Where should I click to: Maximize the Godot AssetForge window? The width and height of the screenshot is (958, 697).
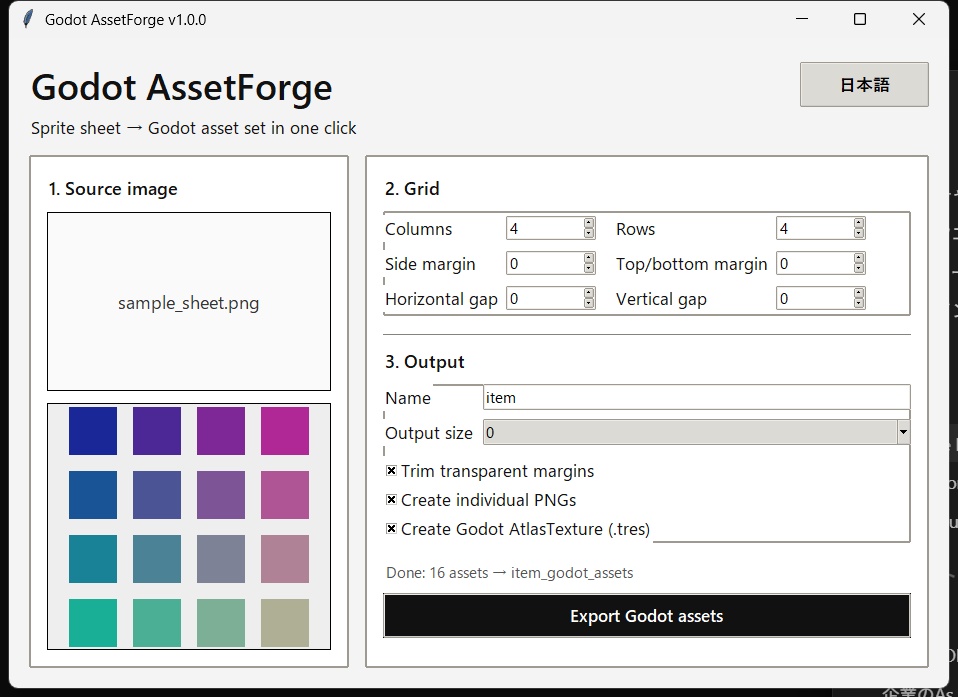[860, 19]
